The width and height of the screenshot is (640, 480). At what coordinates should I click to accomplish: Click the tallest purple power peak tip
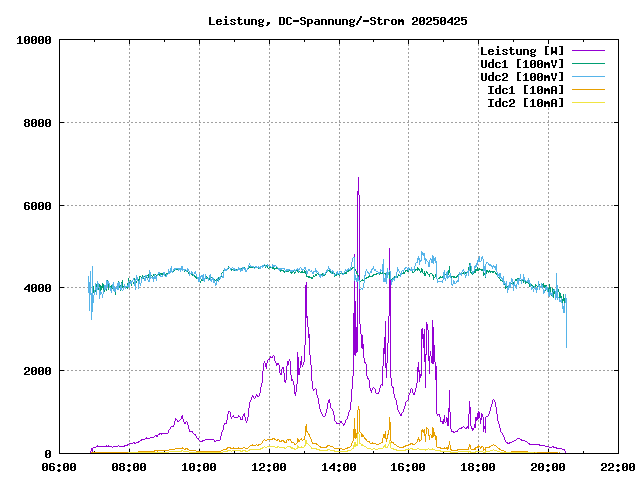click(358, 179)
